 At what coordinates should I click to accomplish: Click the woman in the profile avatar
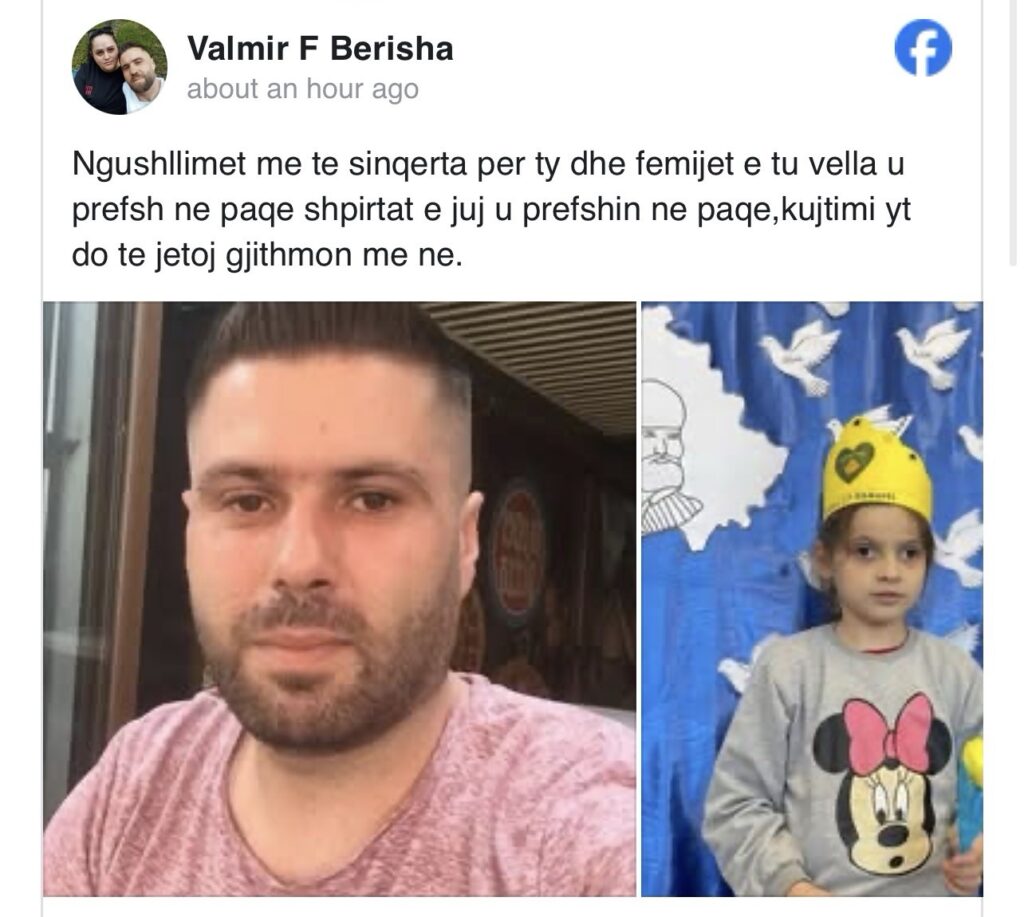tap(100, 71)
